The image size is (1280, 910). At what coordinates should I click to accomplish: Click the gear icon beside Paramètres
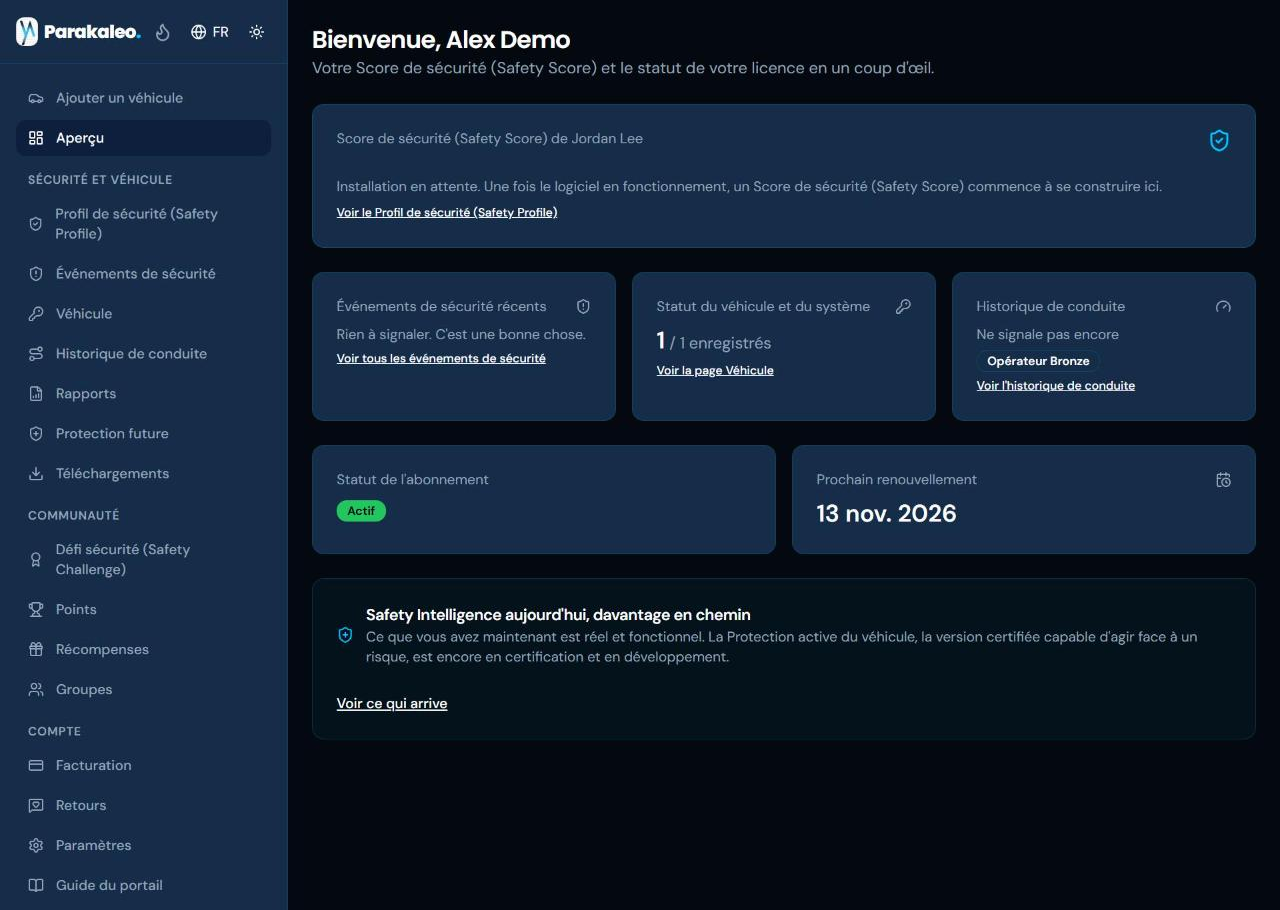(x=36, y=846)
